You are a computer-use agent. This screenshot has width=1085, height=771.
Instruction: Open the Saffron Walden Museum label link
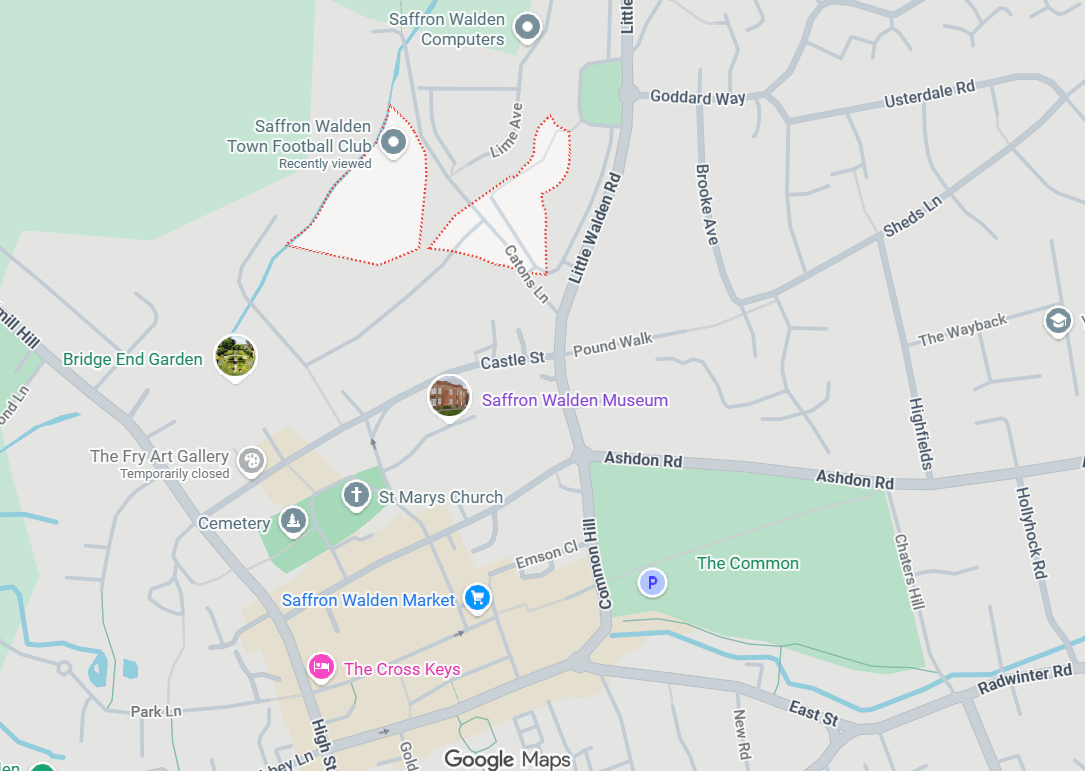(575, 400)
